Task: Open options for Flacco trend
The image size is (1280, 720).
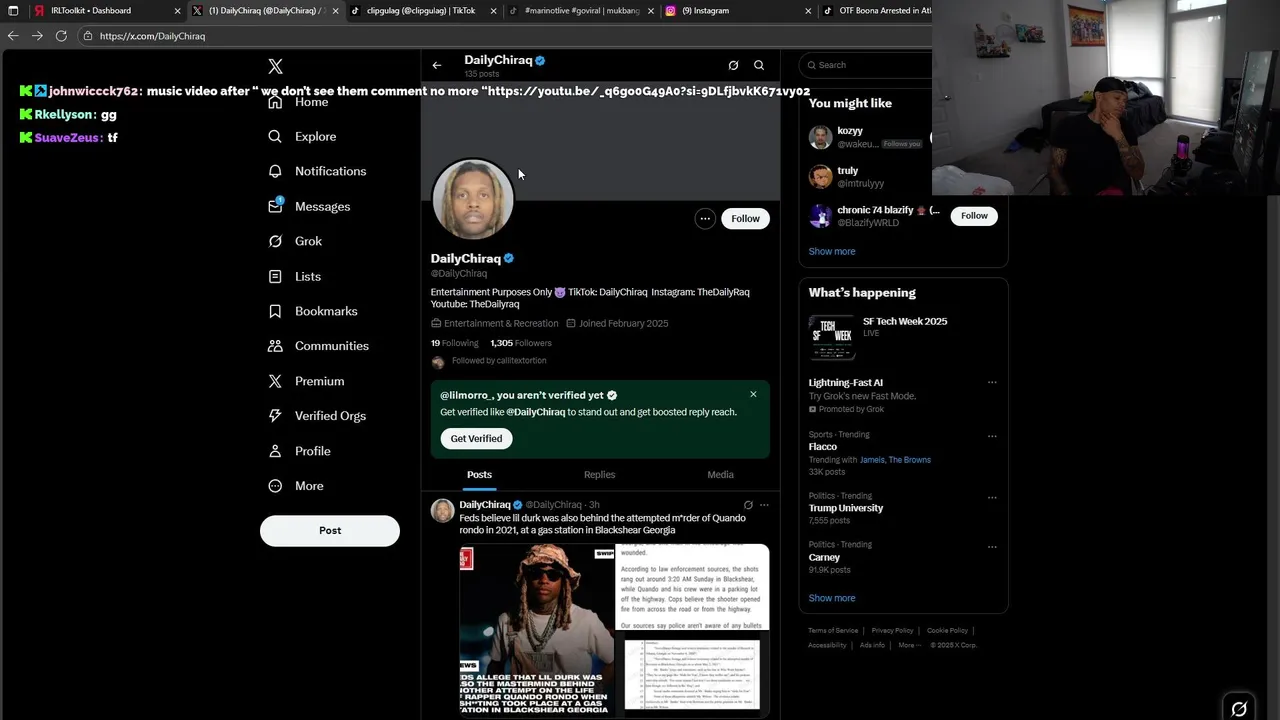Action: click(x=992, y=436)
